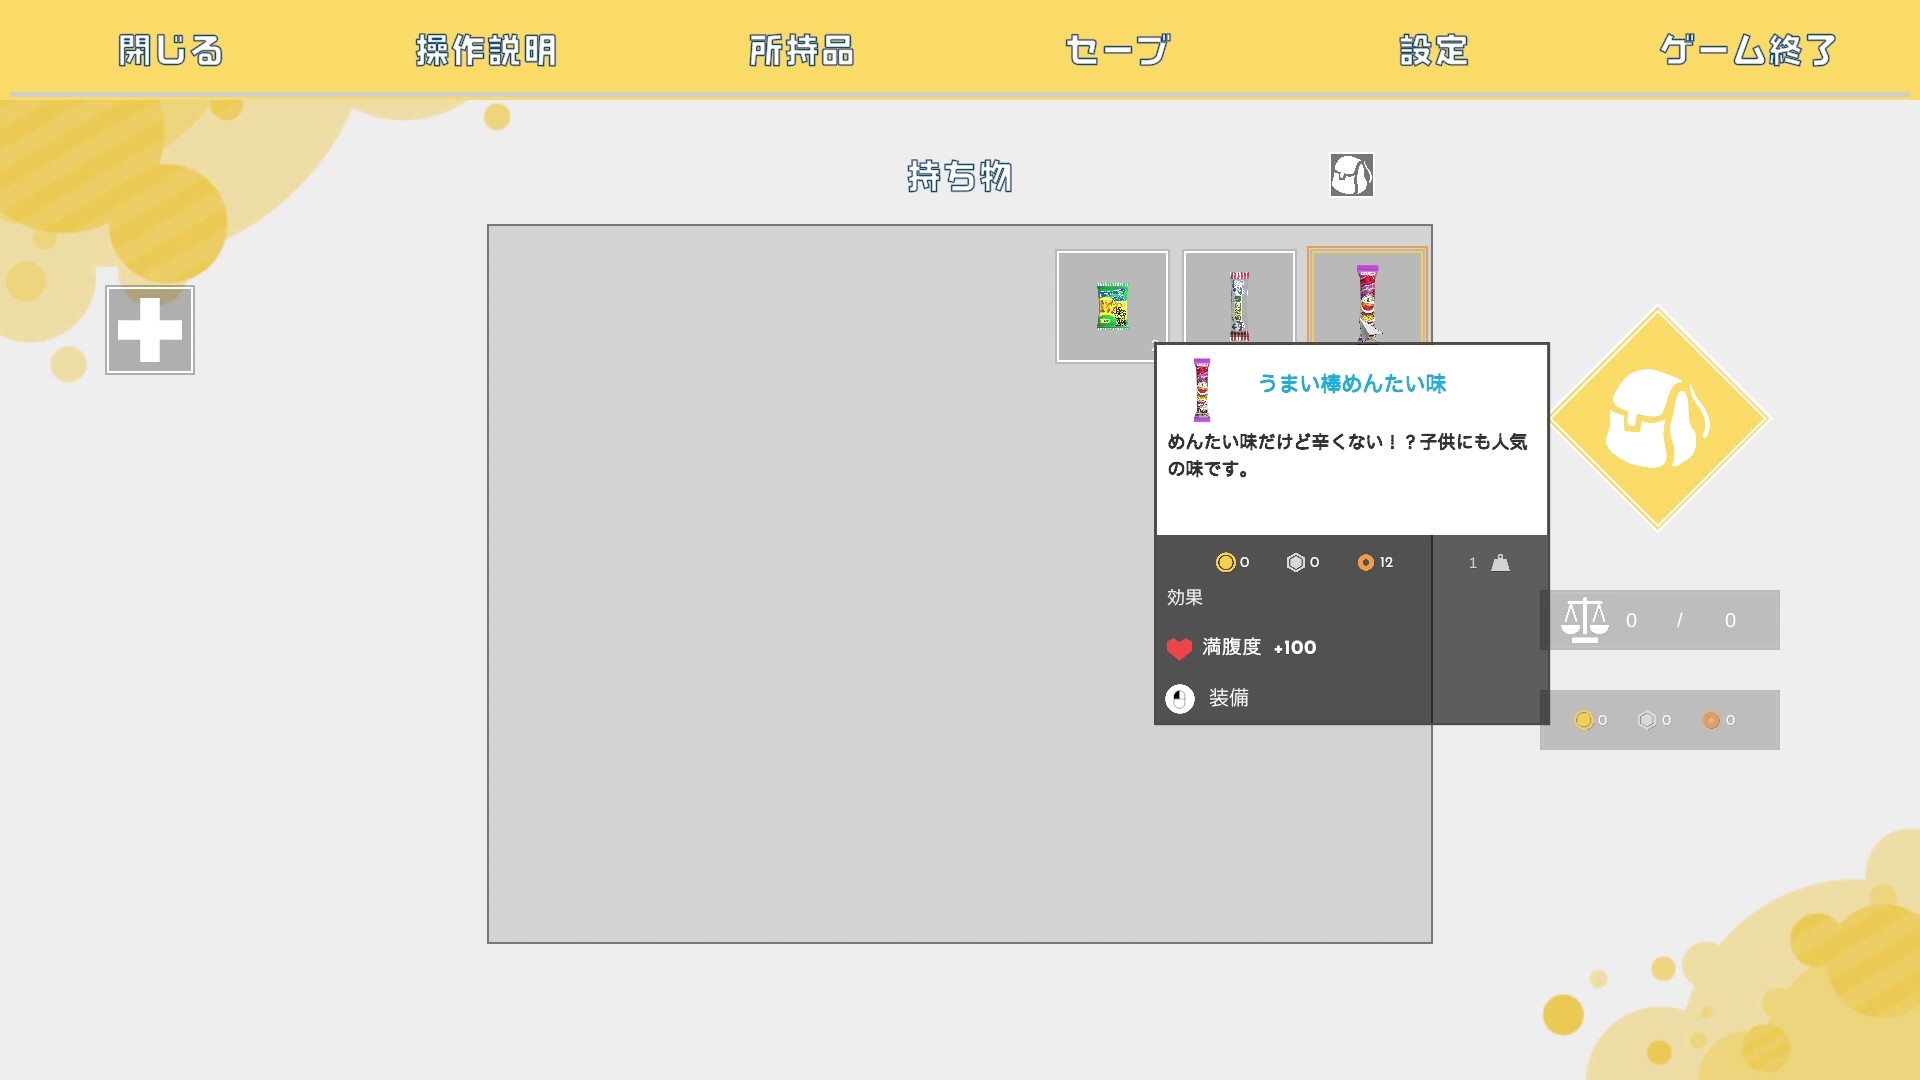1920x1080 pixels.
Task: Select the green snack packet item slot
Action: click(1112, 306)
